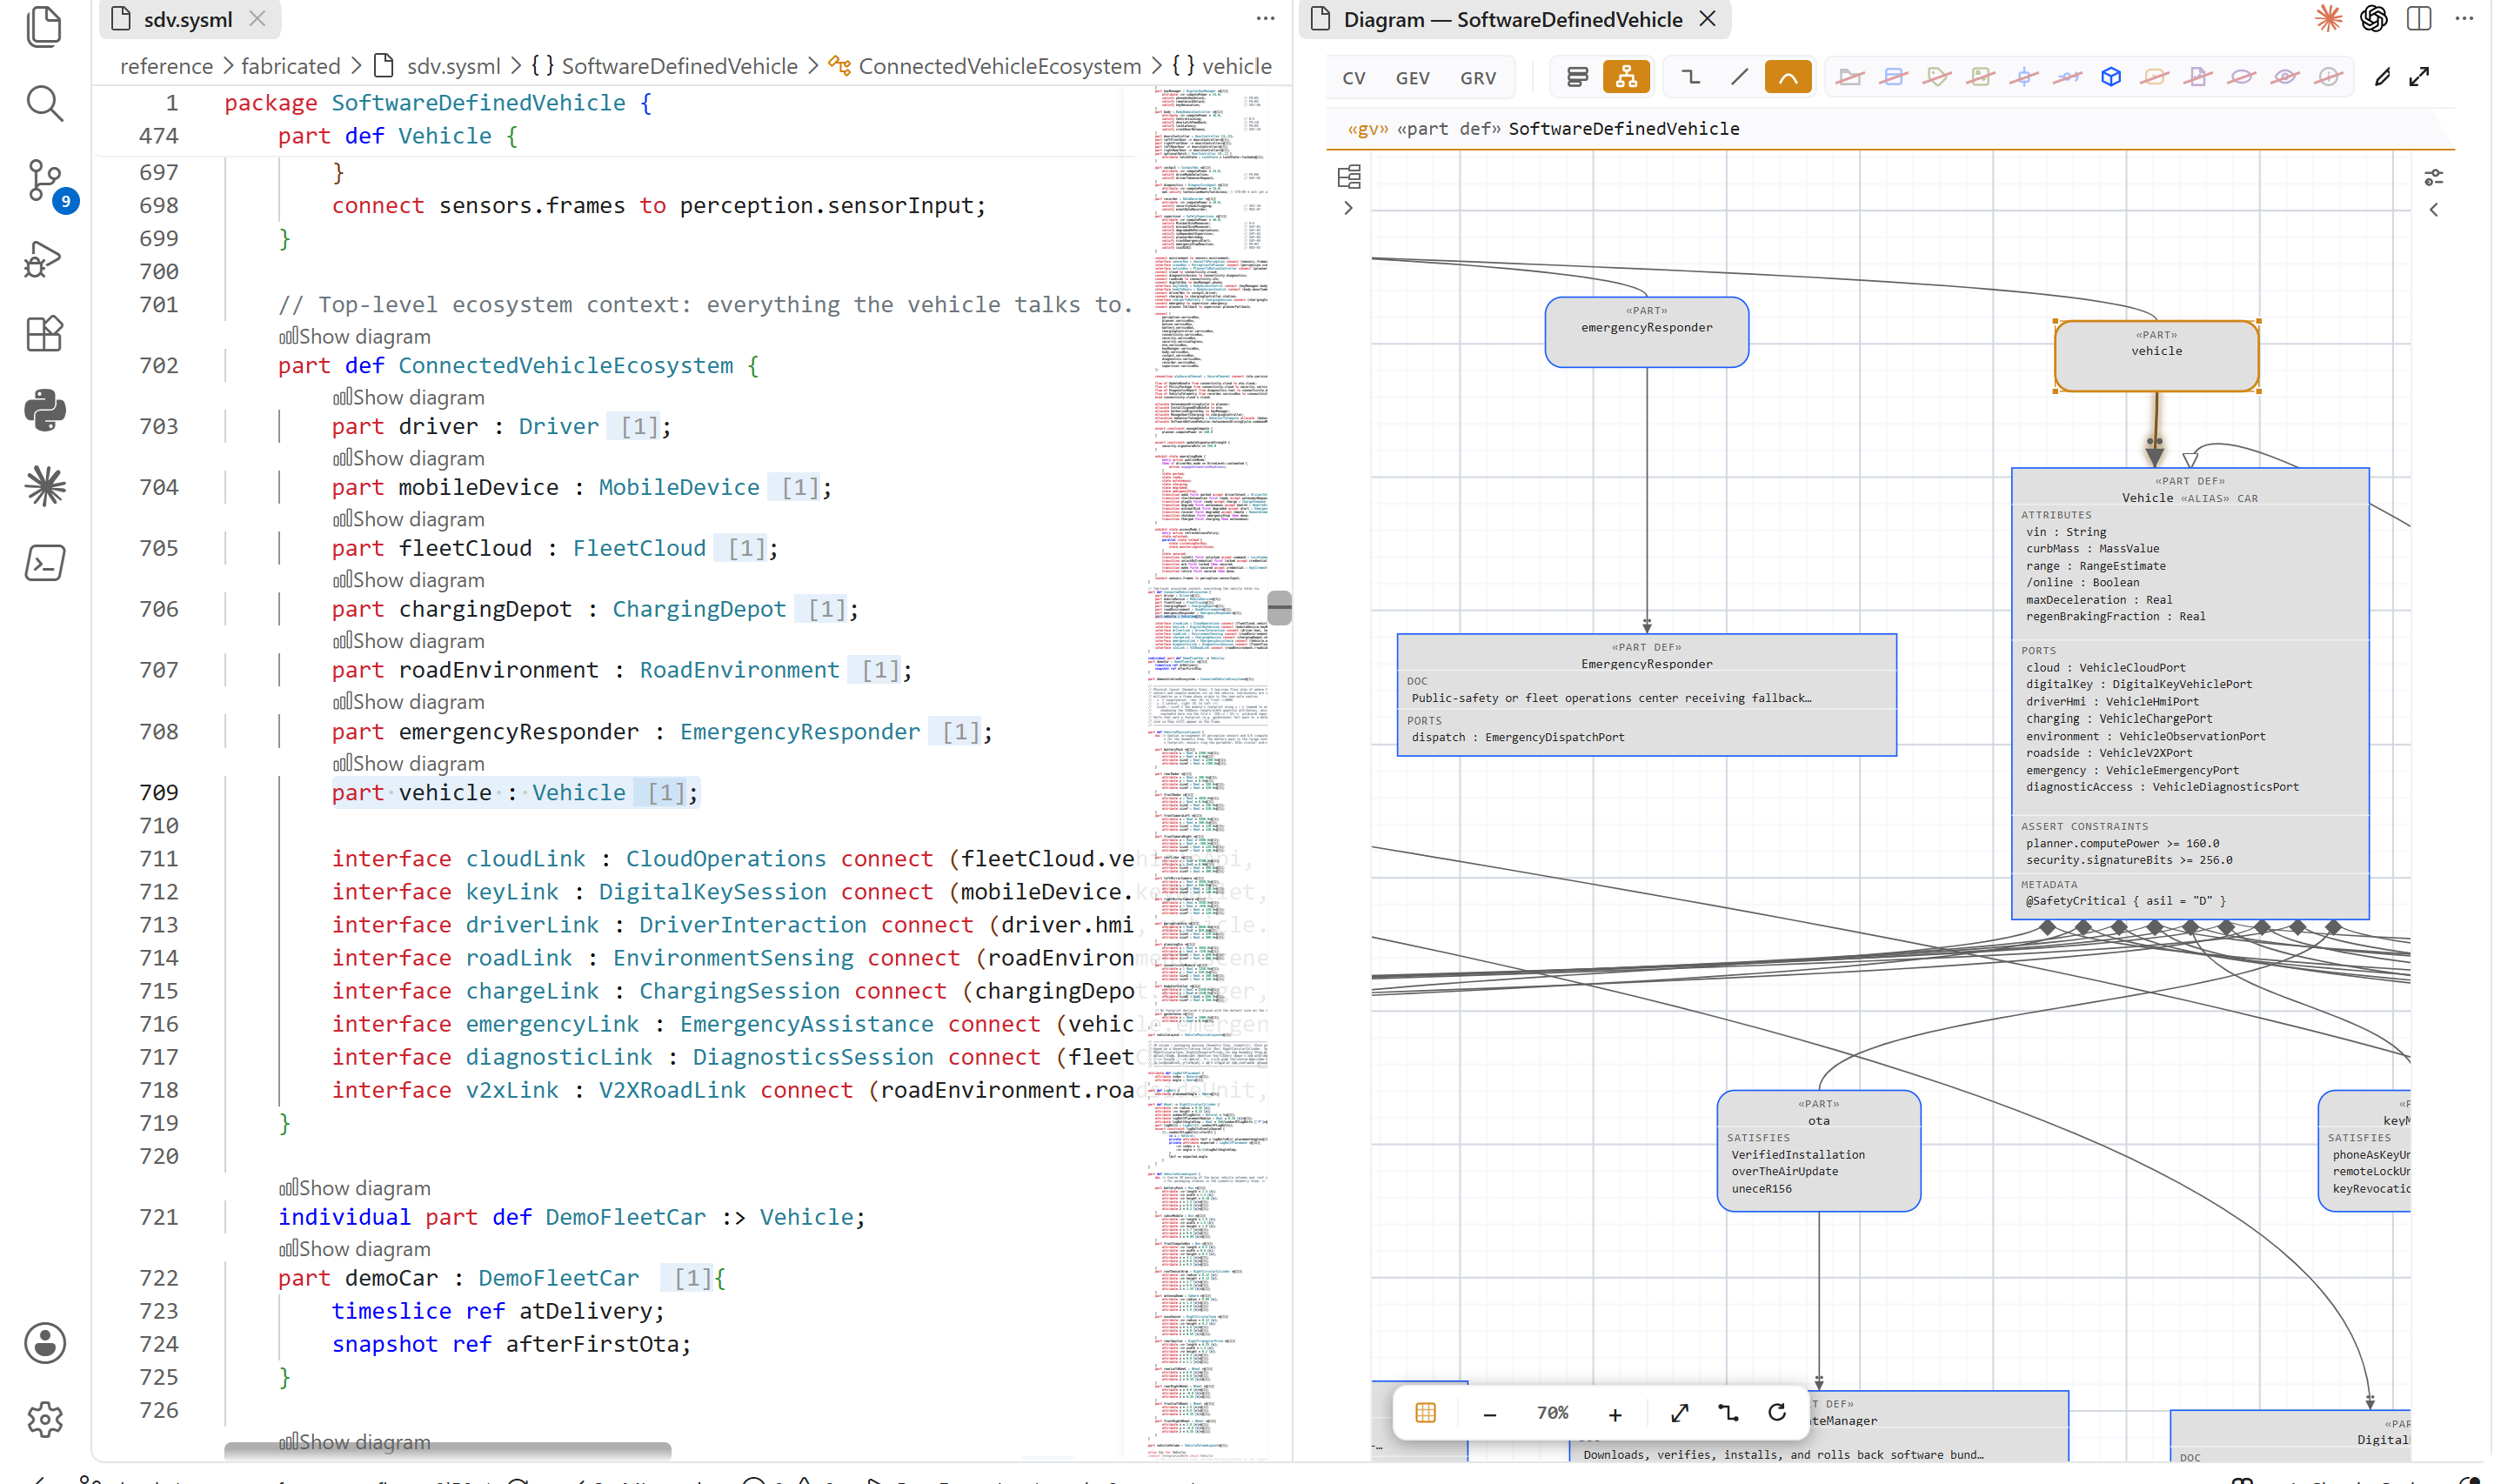Viewport: 2494px width, 1484px height.
Task: Open the Extensions icon in activity bar
Action: 44,334
